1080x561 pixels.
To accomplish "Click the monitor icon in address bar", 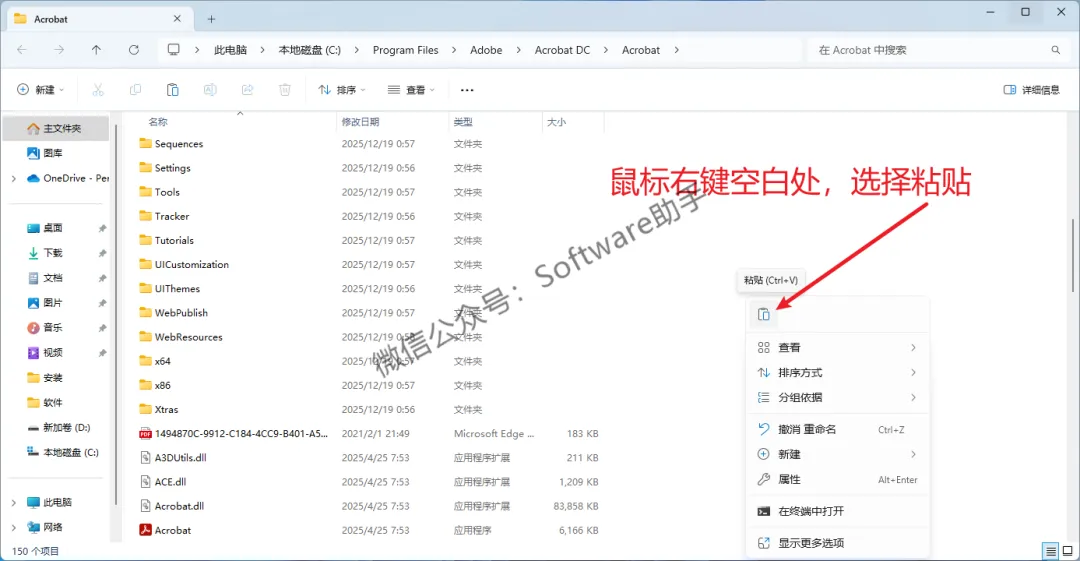I will click(174, 50).
